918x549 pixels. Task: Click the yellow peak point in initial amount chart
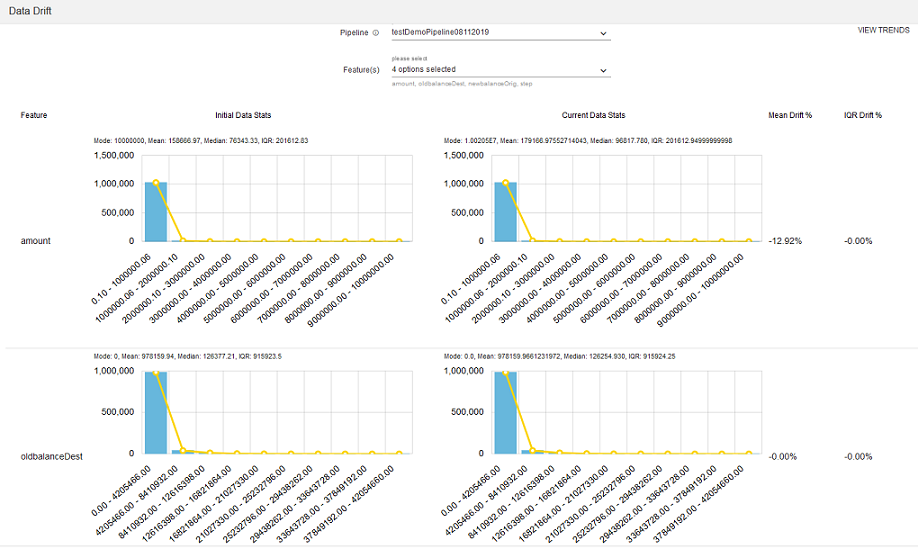[x=156, y=183]
